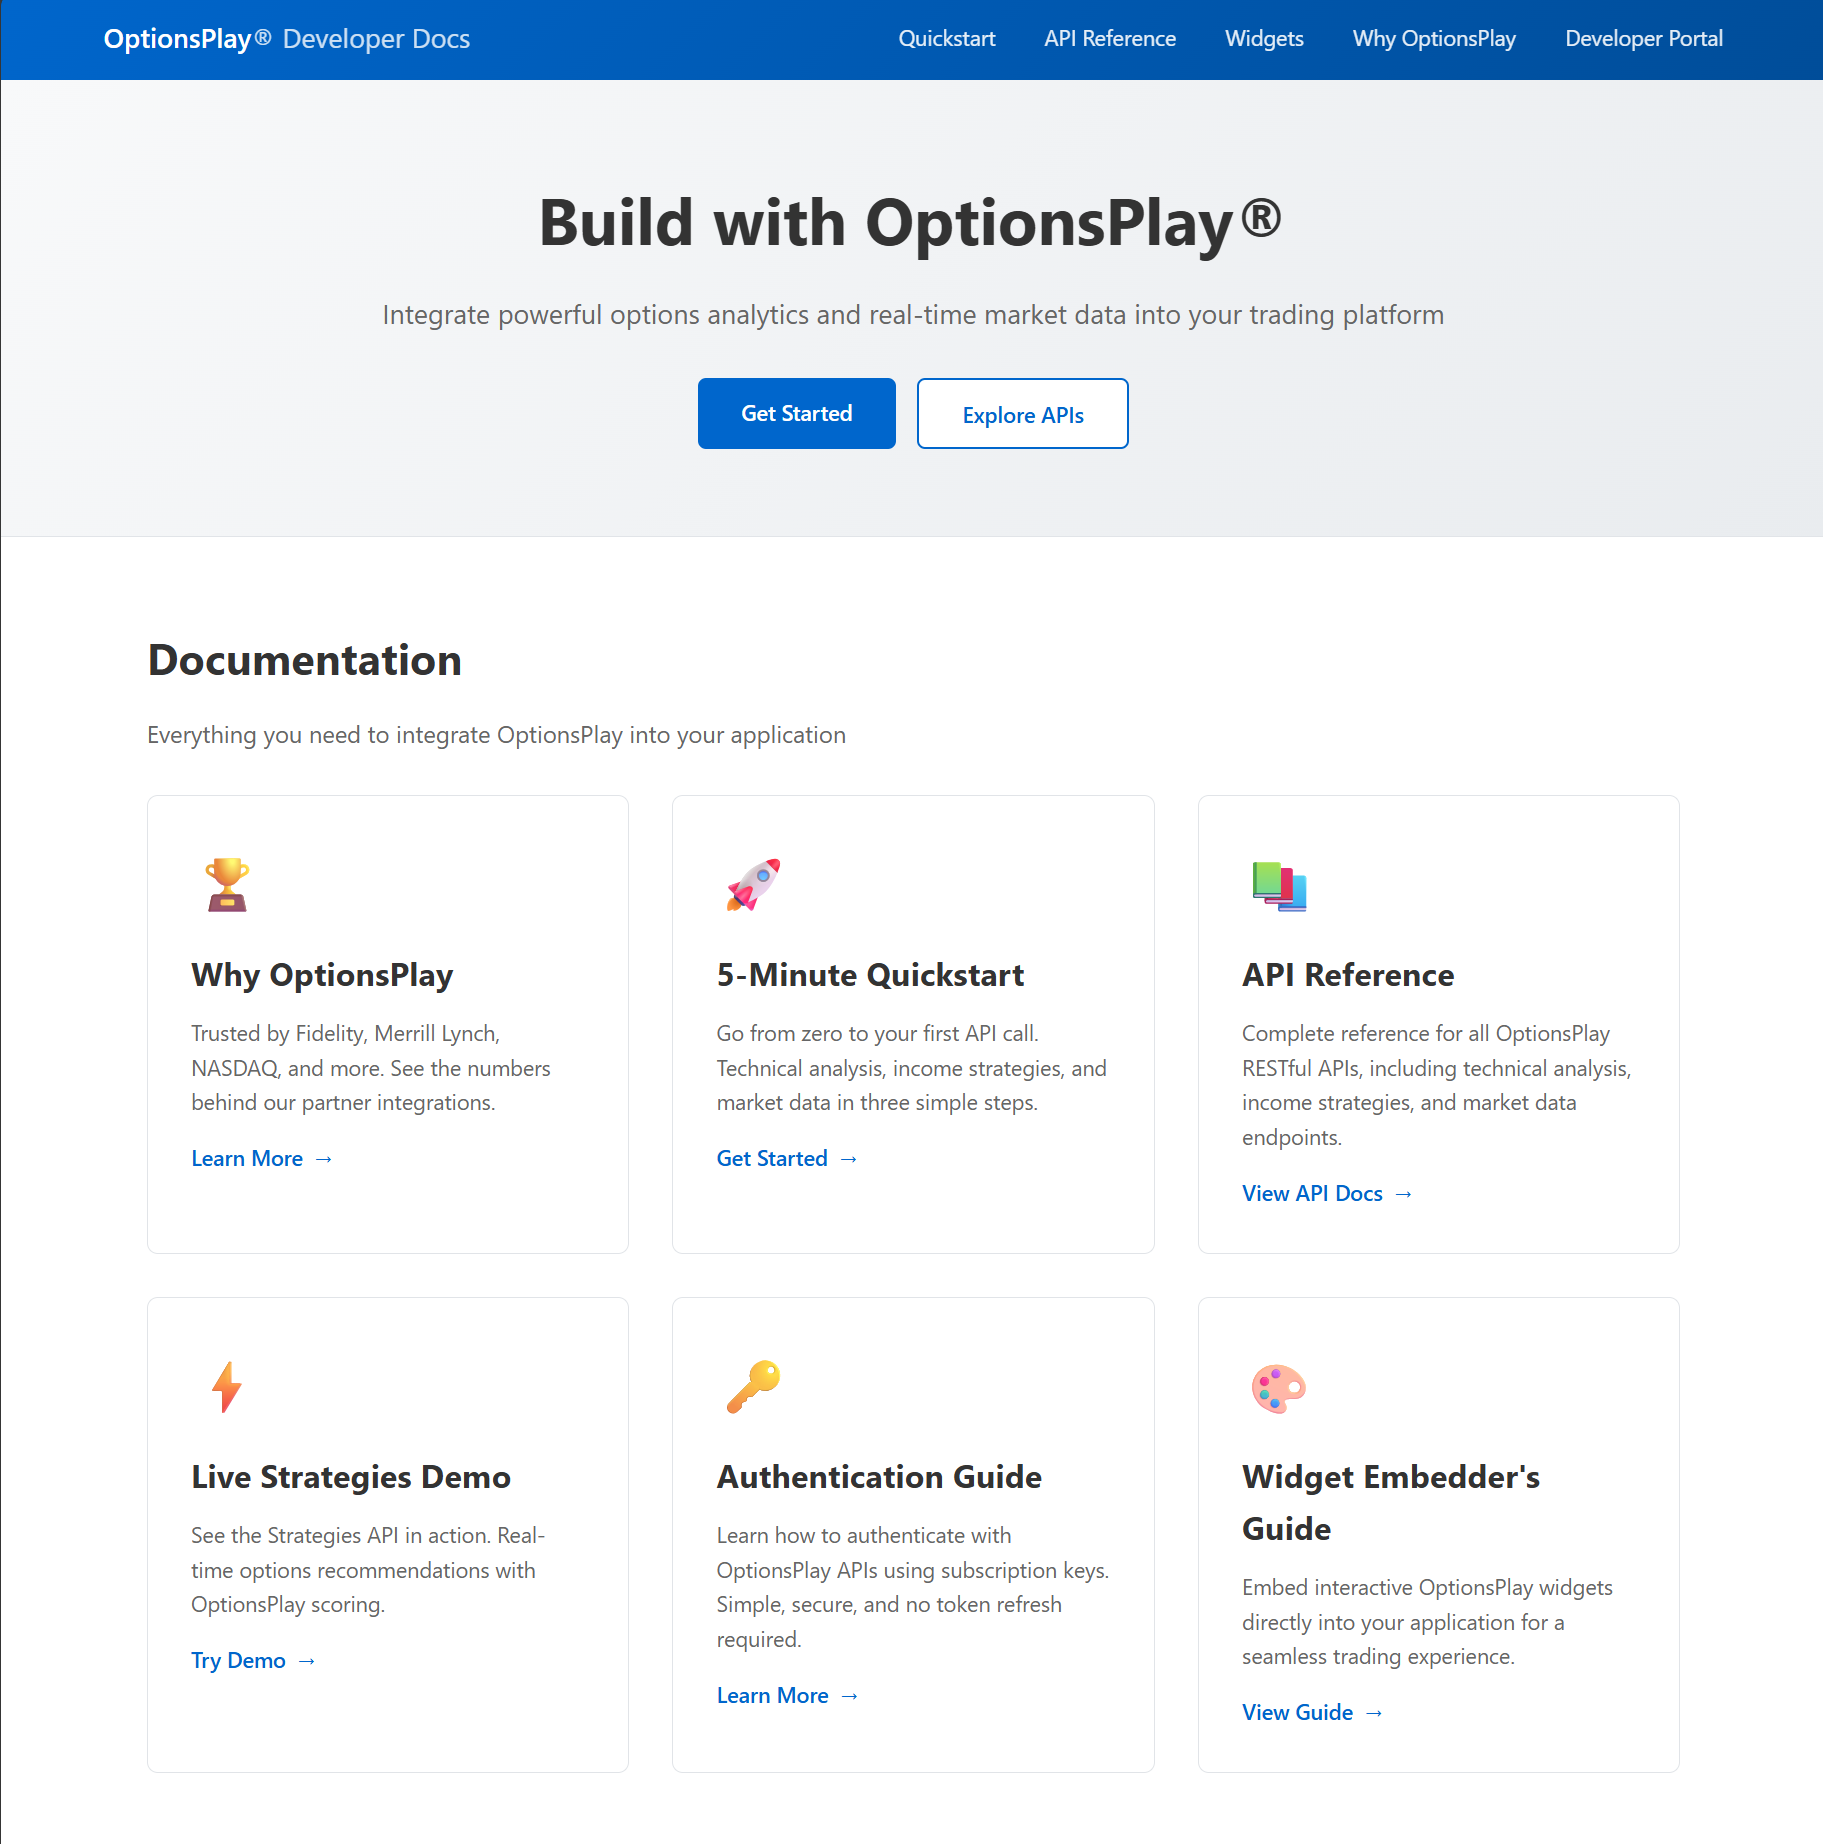
Task: Click Learn More under Authentication Guide
Action: [x=773, y=1695]
